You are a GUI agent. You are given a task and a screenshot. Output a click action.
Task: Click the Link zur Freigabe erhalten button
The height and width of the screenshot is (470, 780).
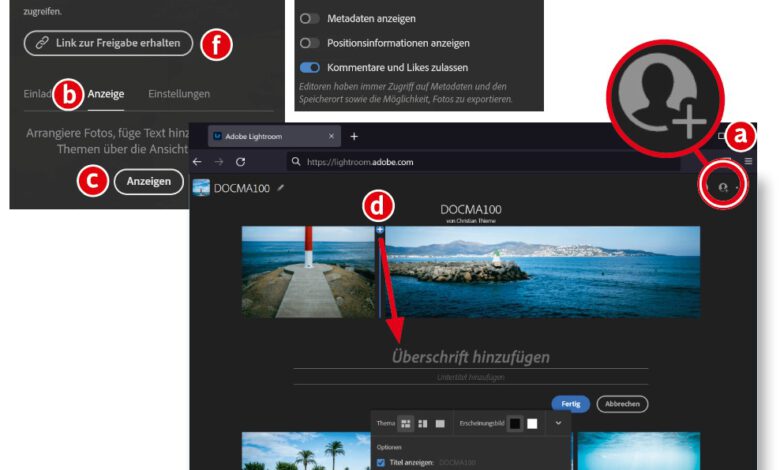pos(108,43)
